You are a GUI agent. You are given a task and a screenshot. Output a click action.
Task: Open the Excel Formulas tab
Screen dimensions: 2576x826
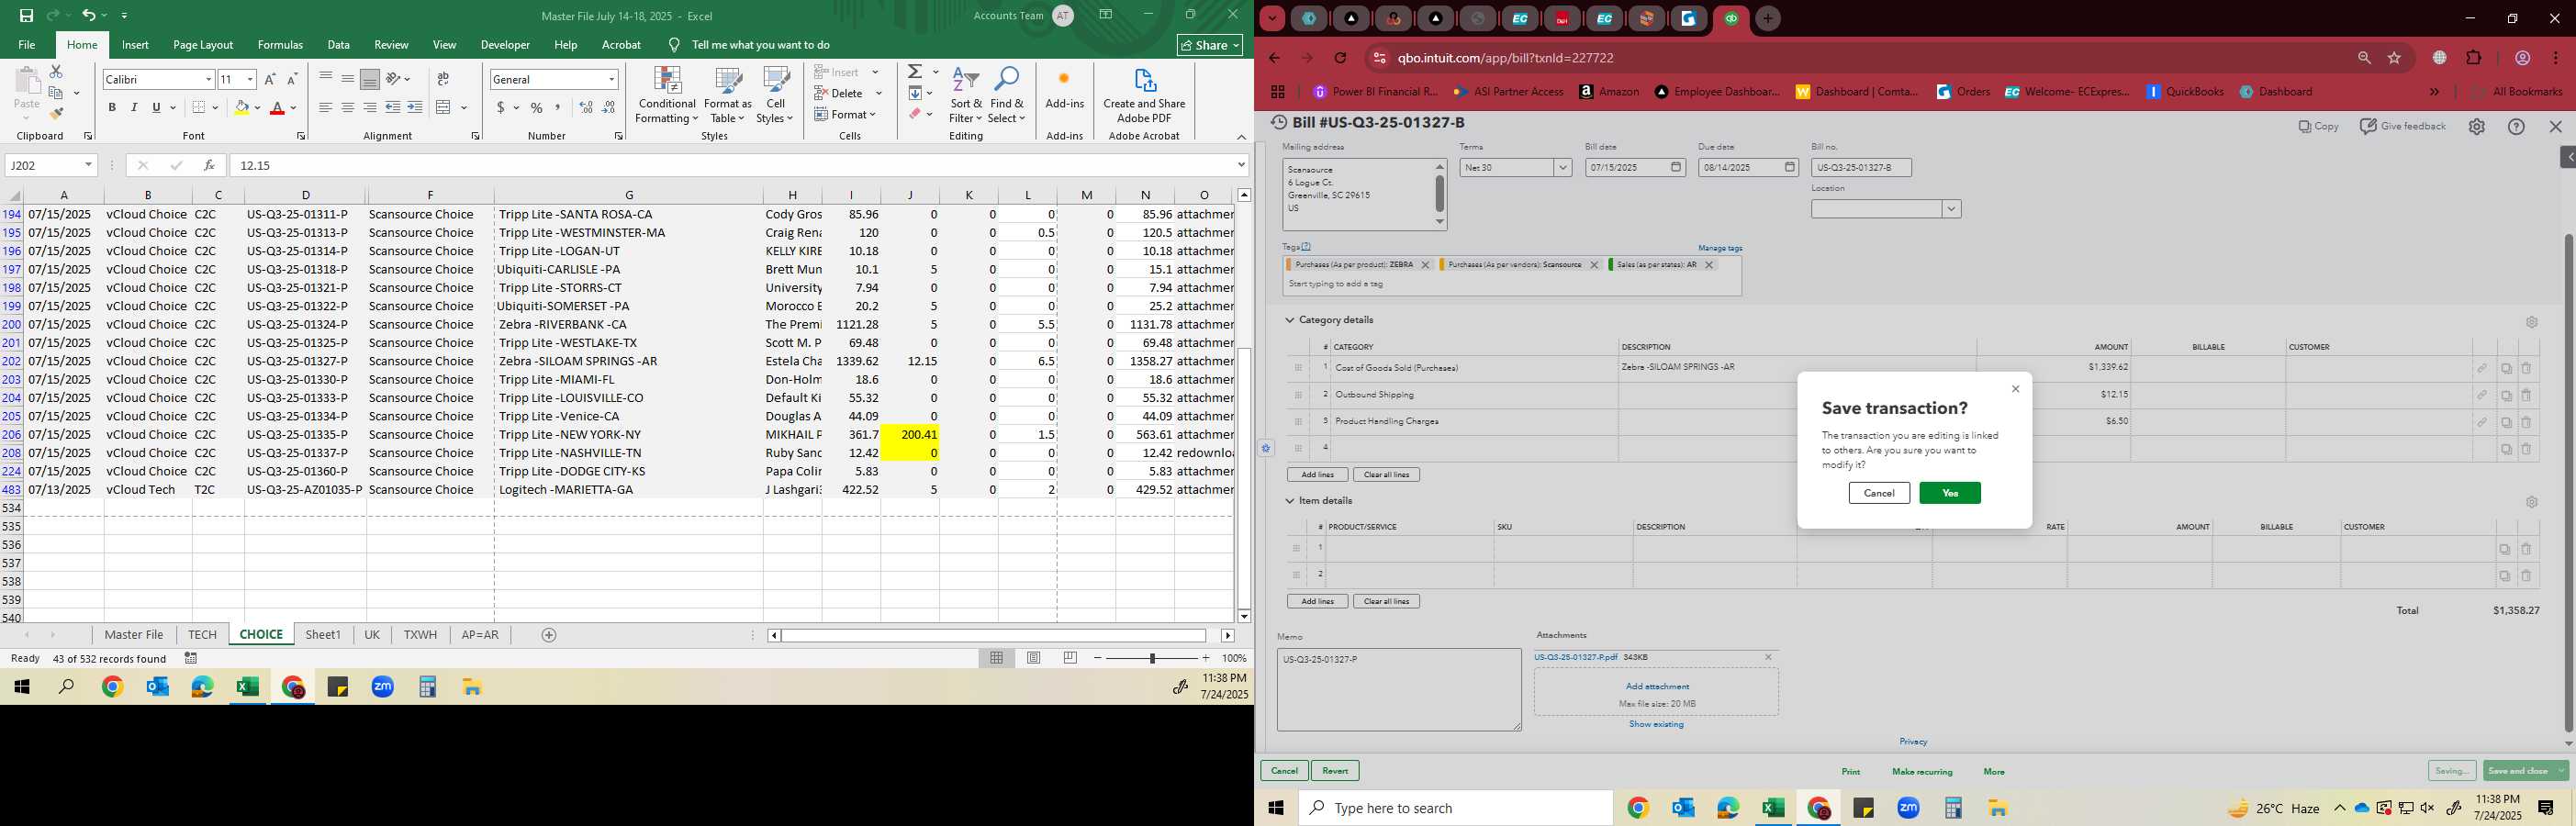pos(280,45)
